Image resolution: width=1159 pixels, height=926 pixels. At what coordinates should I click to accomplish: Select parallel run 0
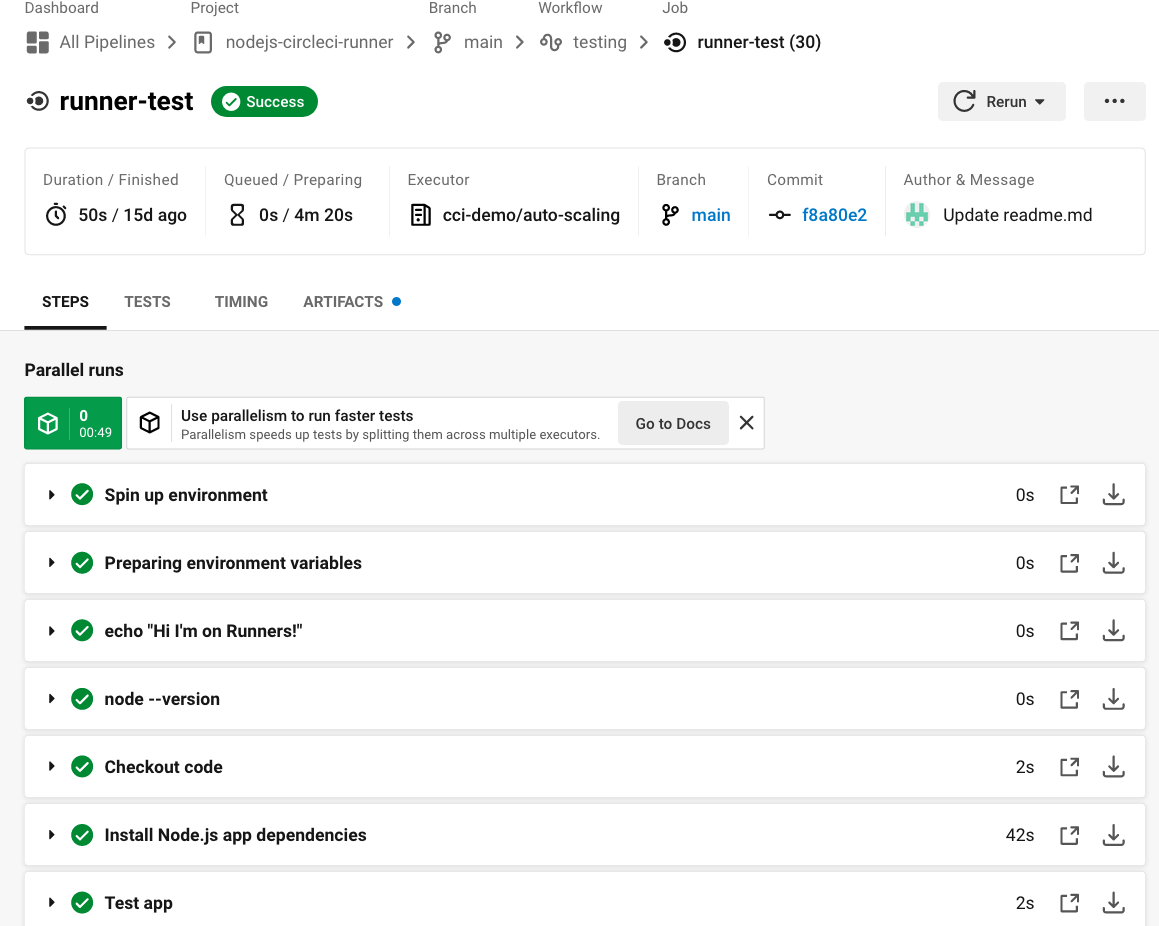tap(72, 422)
